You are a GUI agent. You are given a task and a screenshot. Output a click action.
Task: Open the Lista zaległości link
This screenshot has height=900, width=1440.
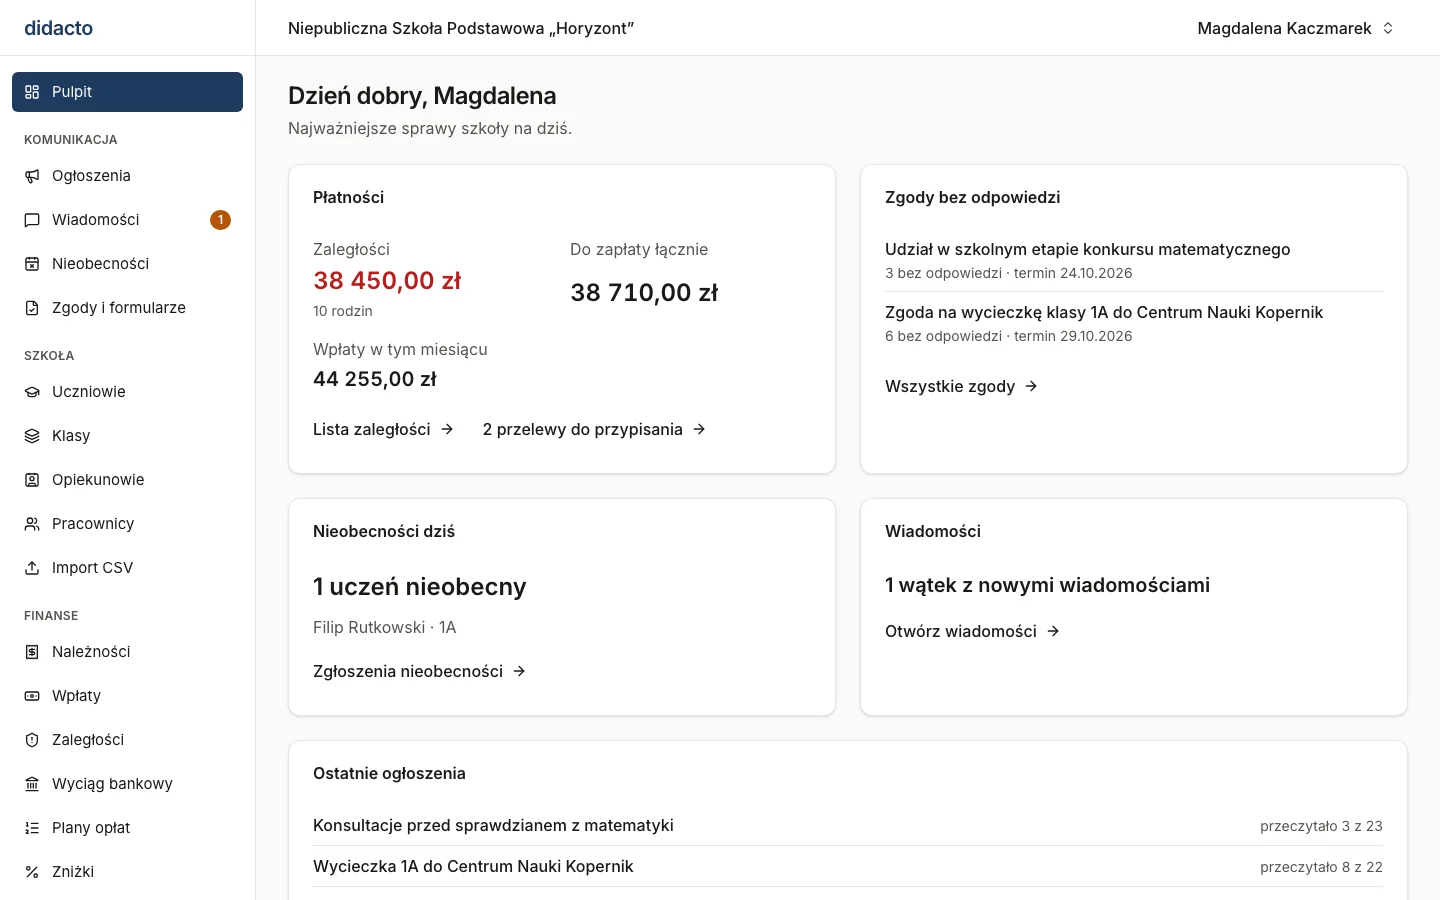(x=384, y=429)
